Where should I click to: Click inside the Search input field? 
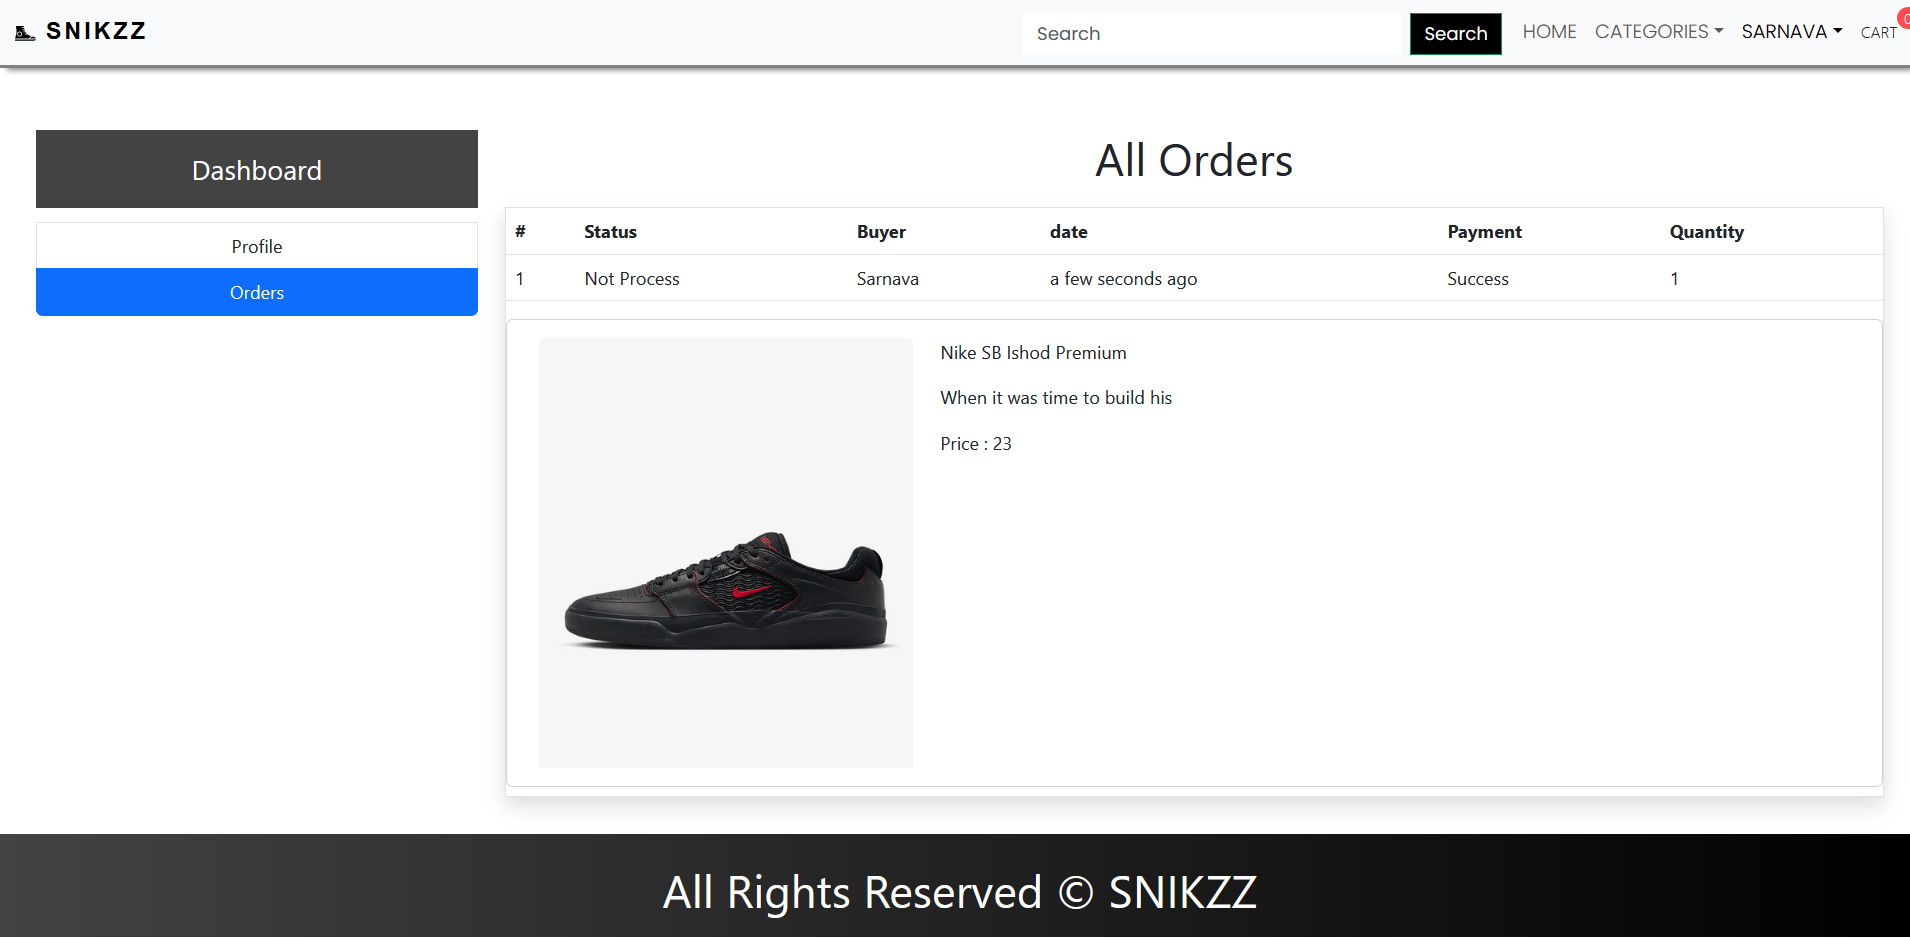[1213, 33]
